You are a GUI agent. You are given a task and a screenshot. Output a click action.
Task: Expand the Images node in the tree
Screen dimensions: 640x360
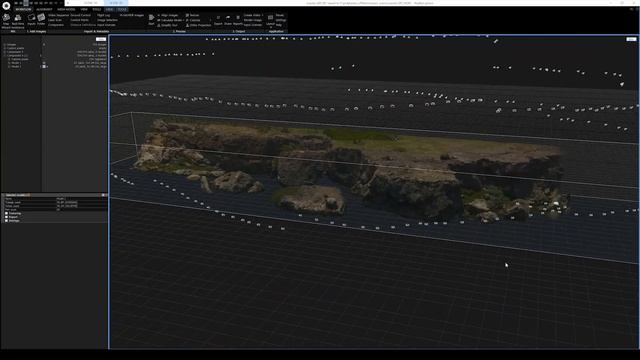pos(4,44)
